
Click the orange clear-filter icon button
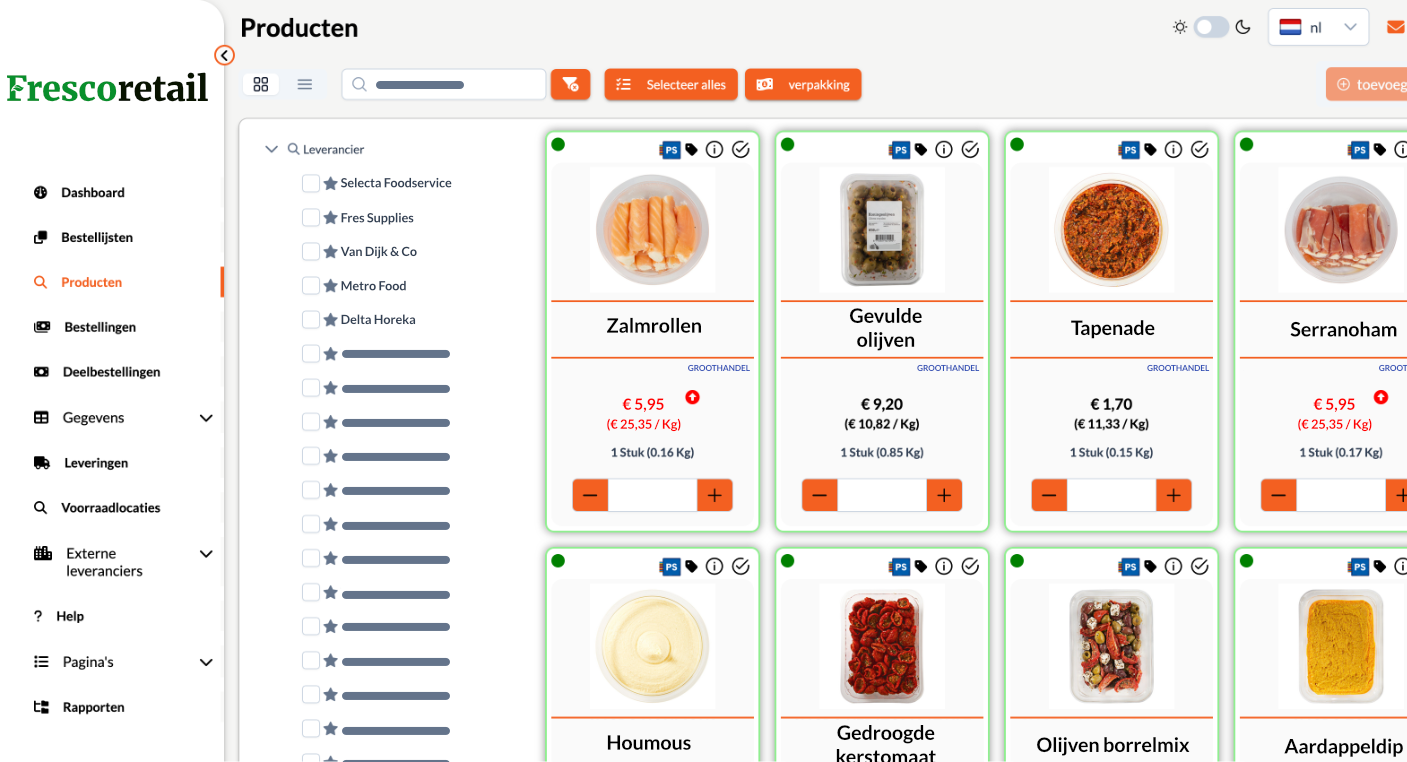570,85
